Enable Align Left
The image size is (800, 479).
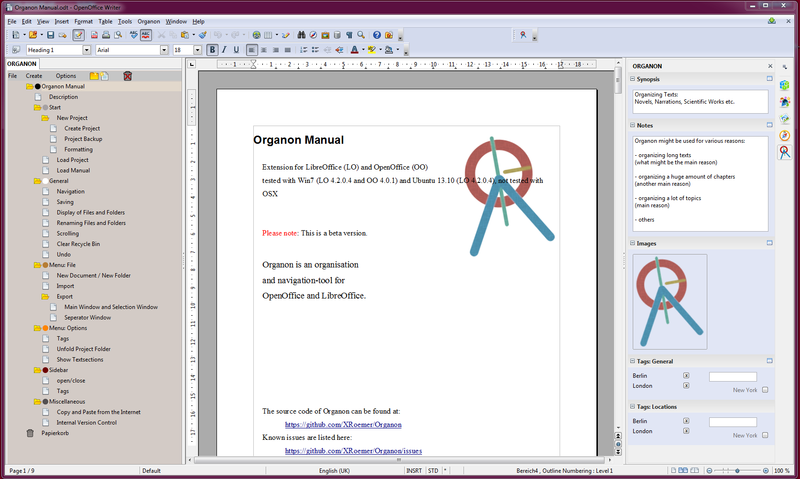coord(252,50)
